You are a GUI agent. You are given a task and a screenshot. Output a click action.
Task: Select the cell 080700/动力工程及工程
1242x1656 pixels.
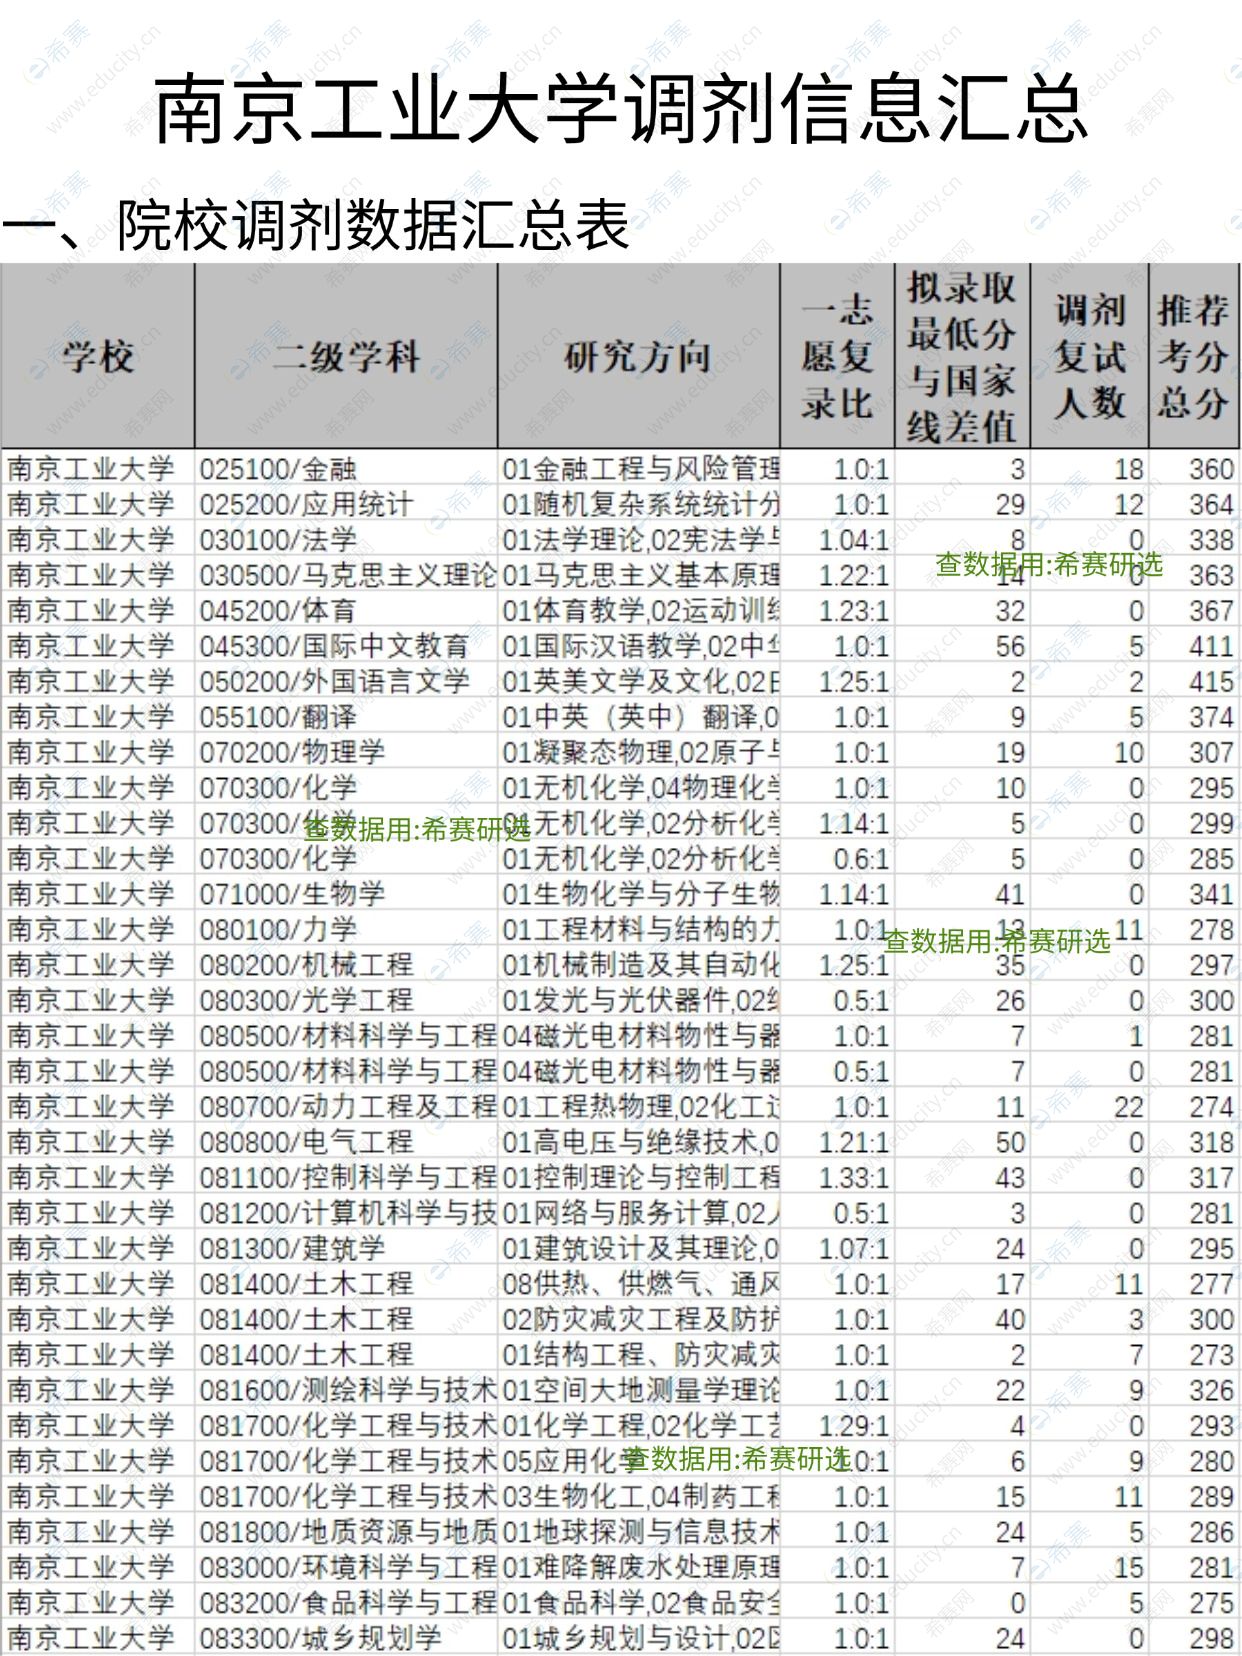(347, 1107)
